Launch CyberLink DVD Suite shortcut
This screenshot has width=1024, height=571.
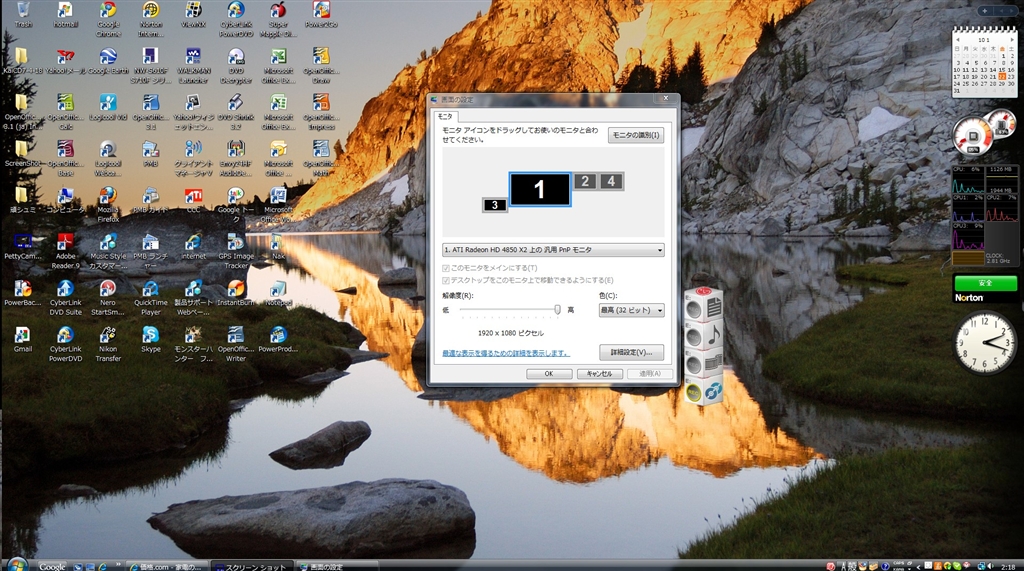point(65,298)
